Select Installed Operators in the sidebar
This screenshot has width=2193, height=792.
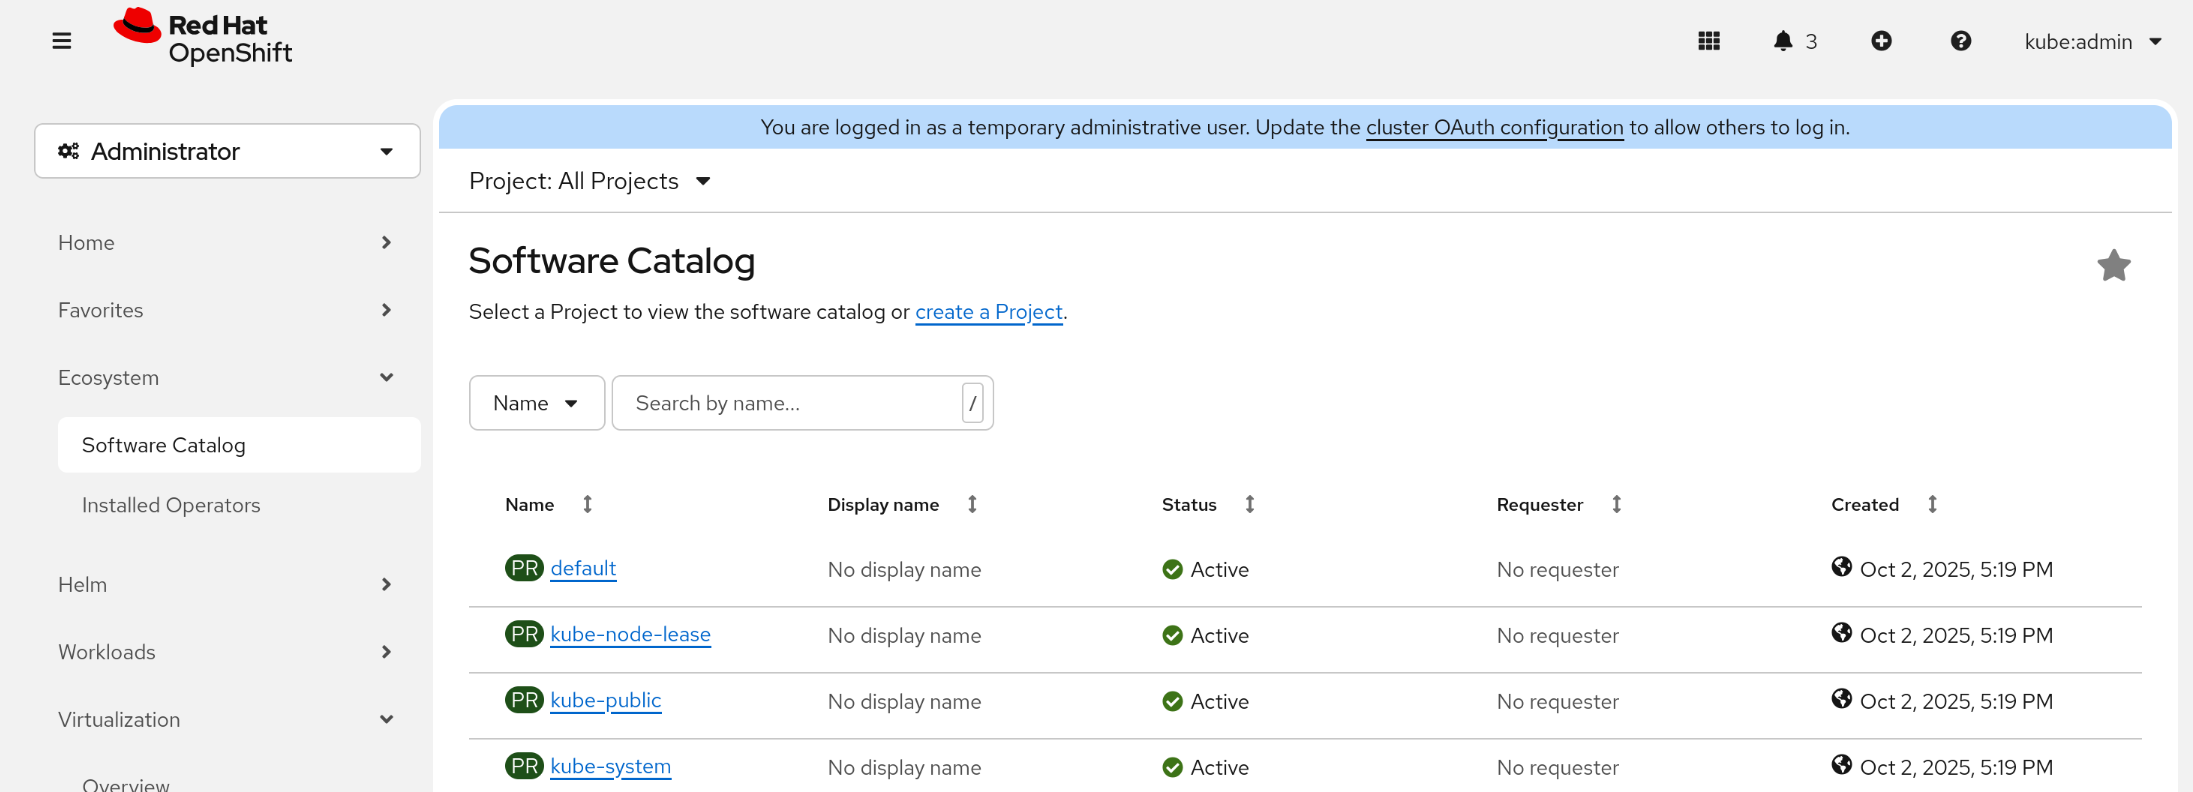[x=171, y=506]
